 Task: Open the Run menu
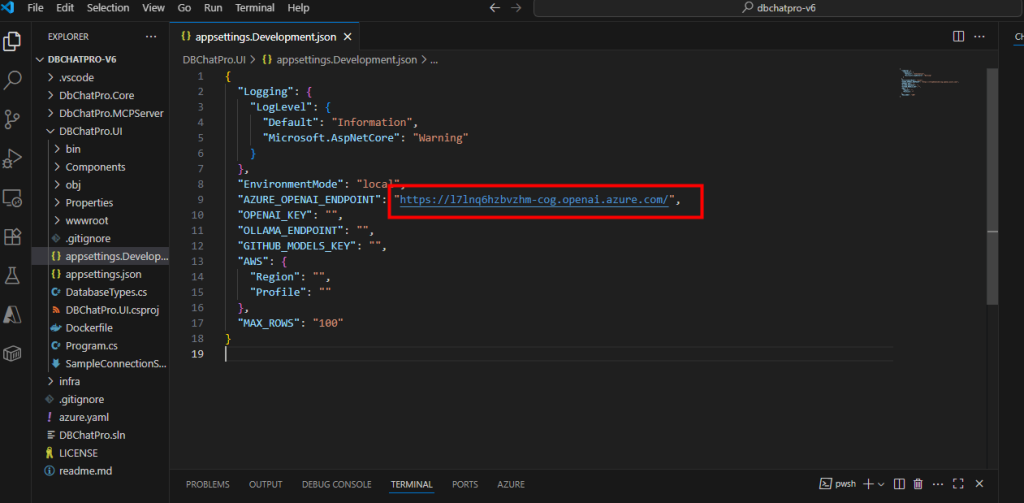[x=213, y=8]
